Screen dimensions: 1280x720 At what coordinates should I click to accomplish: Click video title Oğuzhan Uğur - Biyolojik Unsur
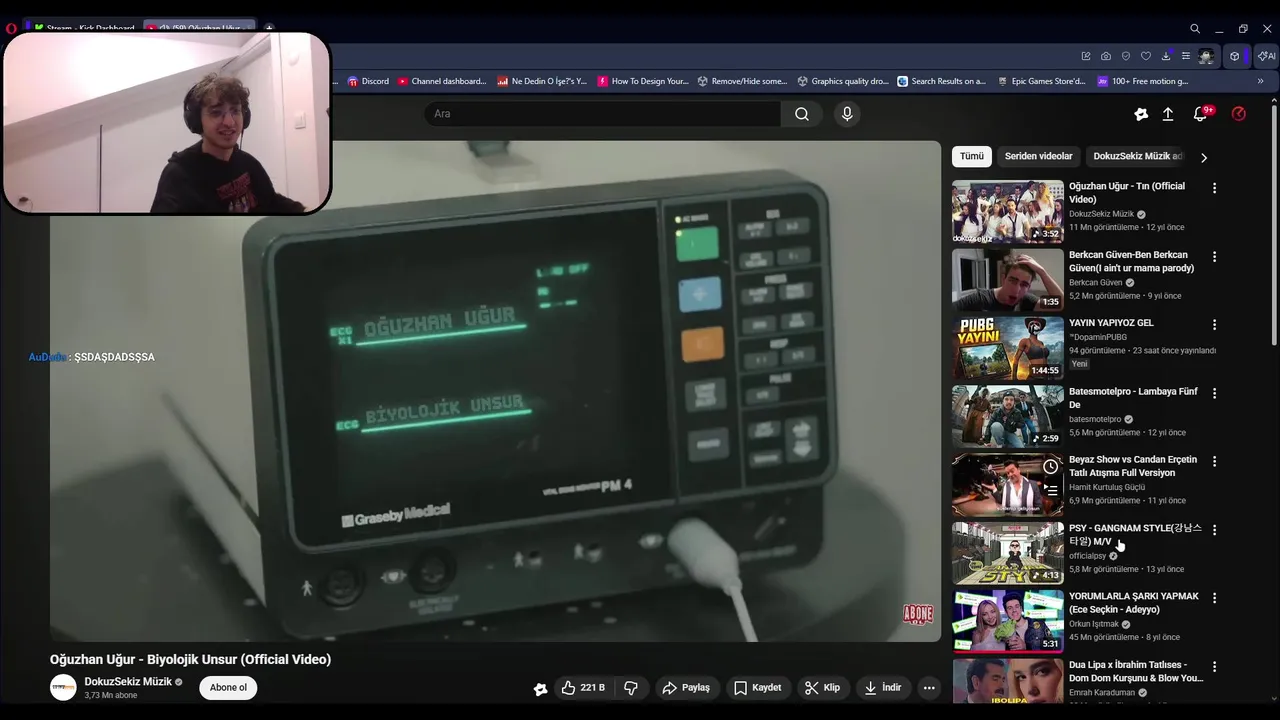coord(190,660)
